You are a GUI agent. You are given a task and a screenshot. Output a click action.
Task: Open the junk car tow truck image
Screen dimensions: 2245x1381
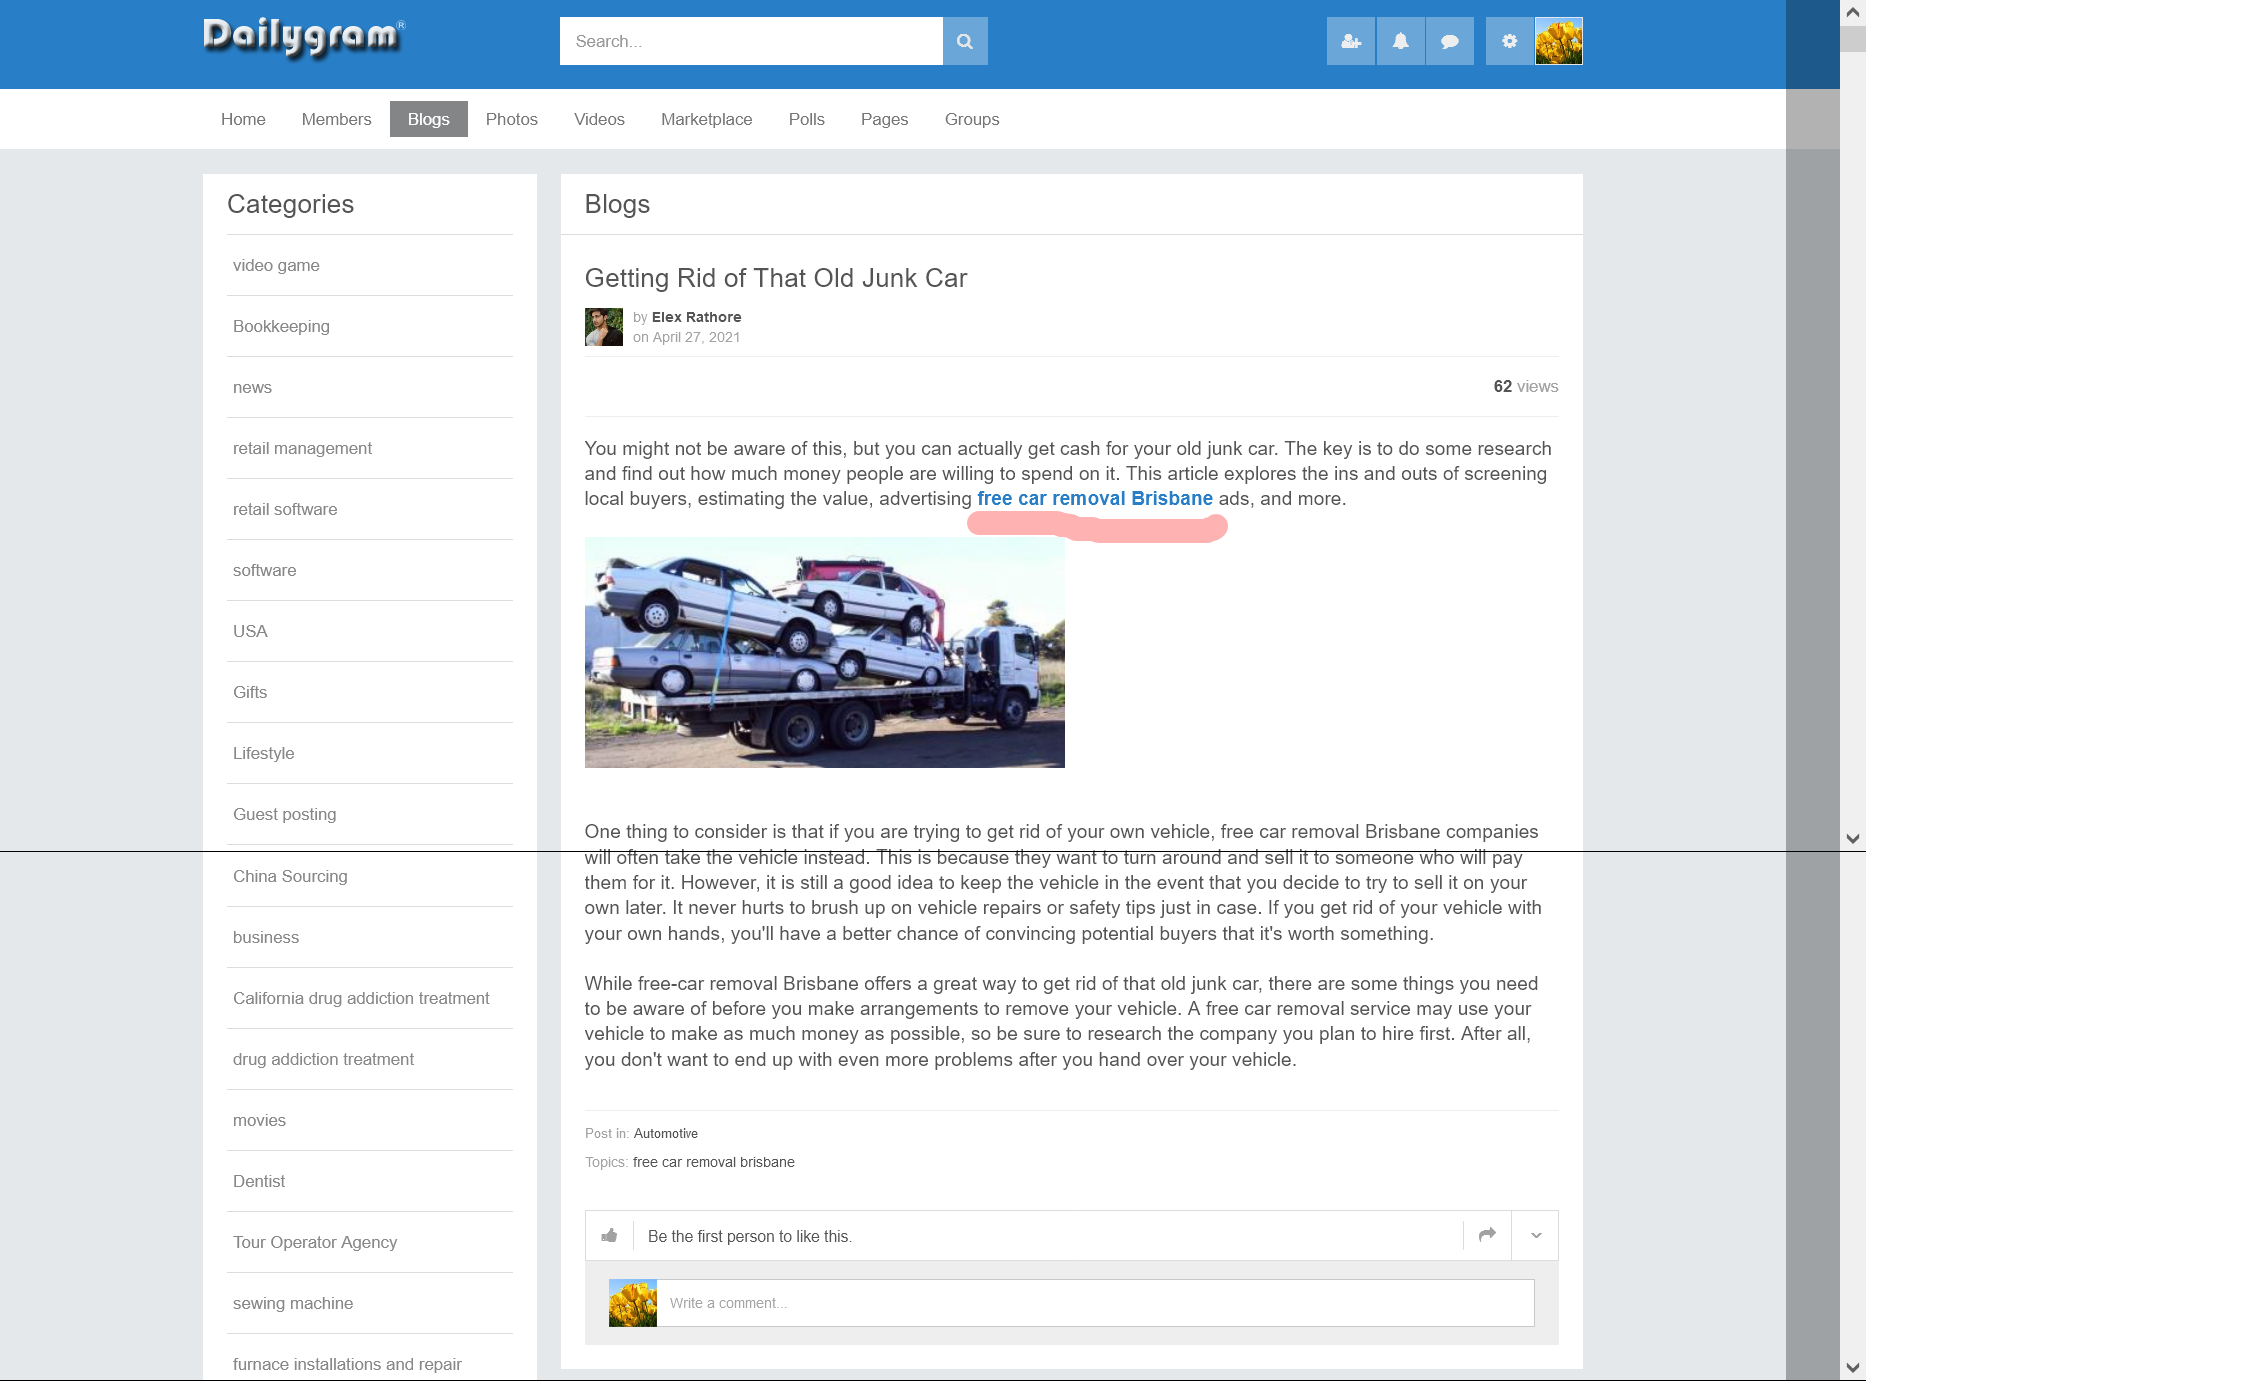pos(824,652)
